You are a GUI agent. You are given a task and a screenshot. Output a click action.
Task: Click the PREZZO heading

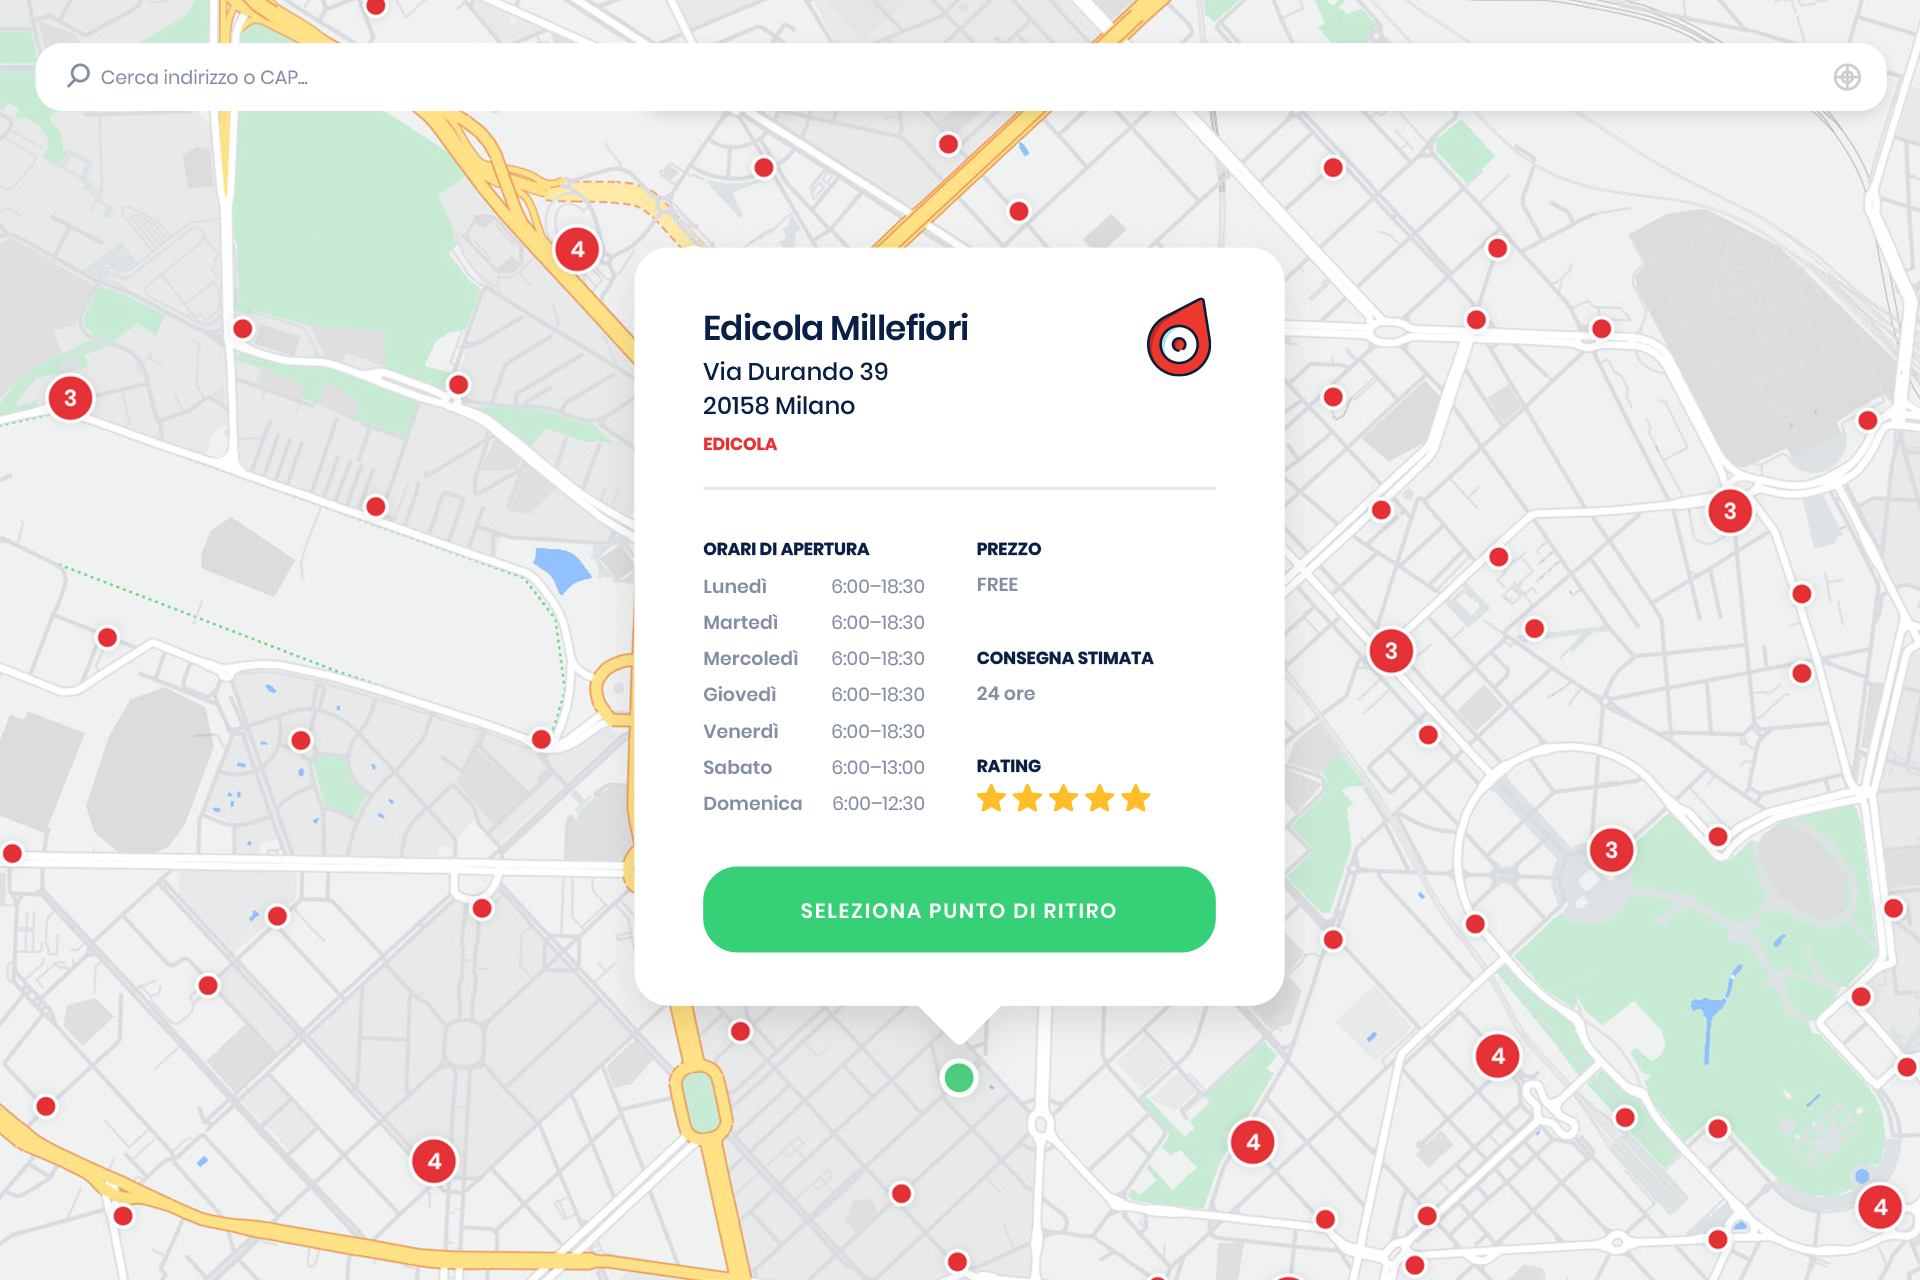click(x=1008, y=549)
